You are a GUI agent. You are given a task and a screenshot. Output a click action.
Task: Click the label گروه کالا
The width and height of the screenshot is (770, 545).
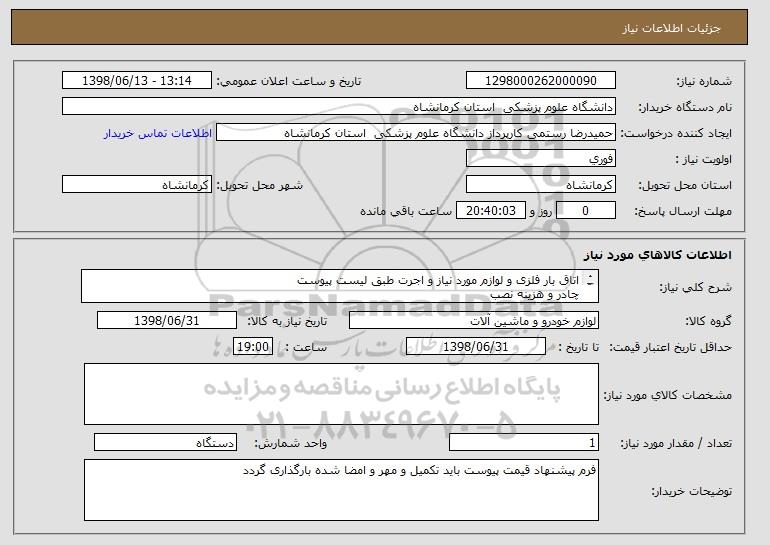pos(709,321)
